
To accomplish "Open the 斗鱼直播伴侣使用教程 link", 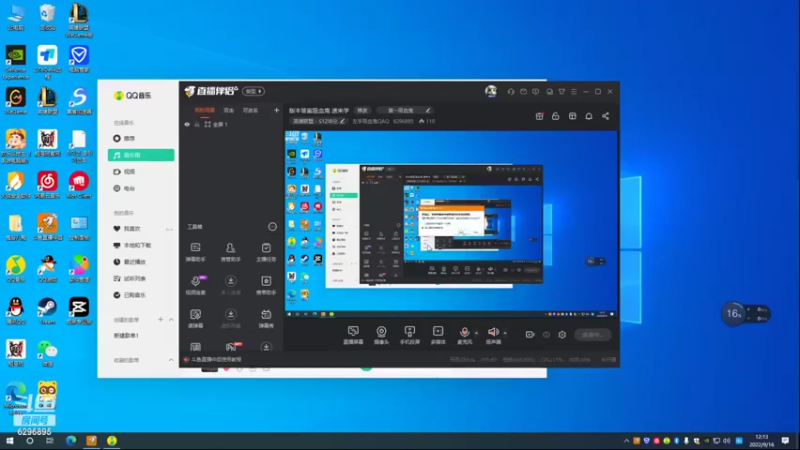I will coord(216,360).
